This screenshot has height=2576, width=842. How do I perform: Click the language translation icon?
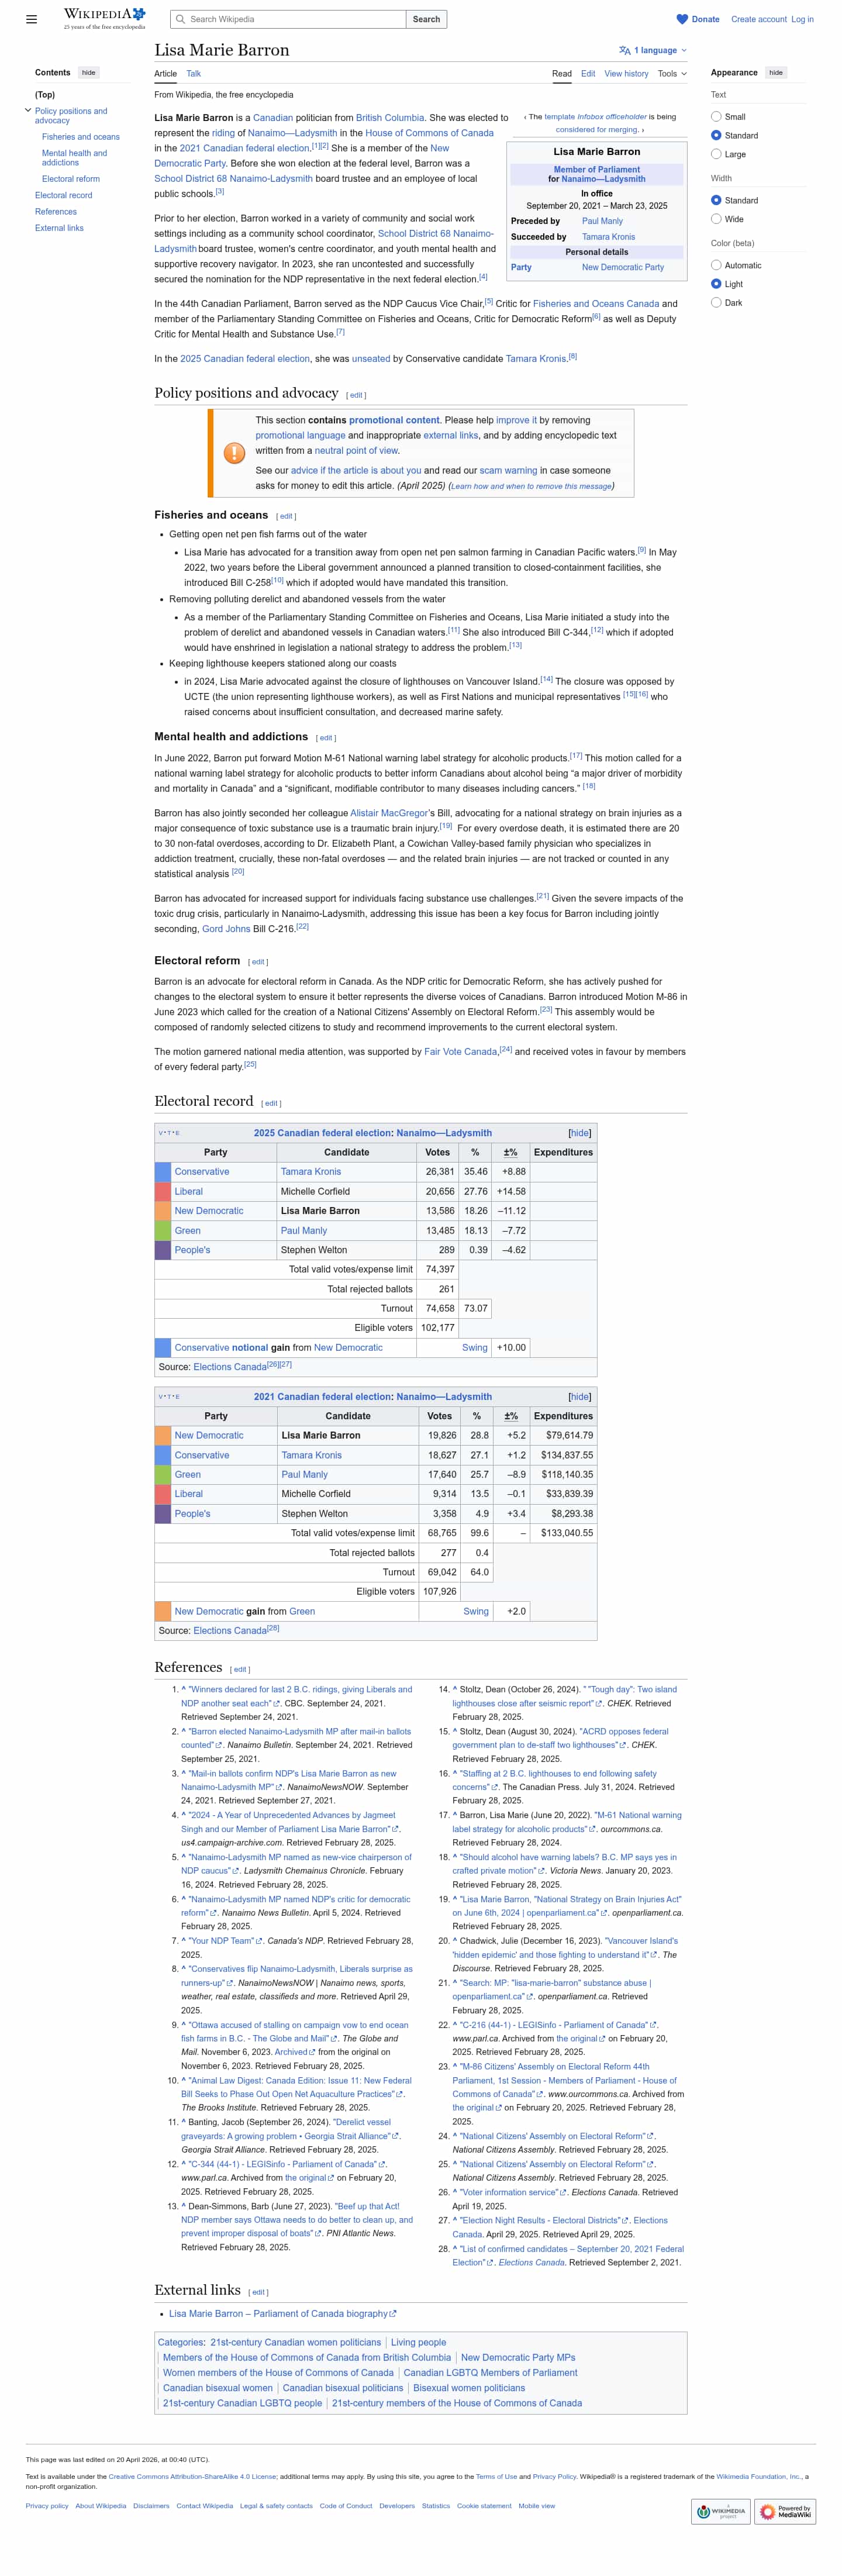pyautogui.click(x=624, y=50)
